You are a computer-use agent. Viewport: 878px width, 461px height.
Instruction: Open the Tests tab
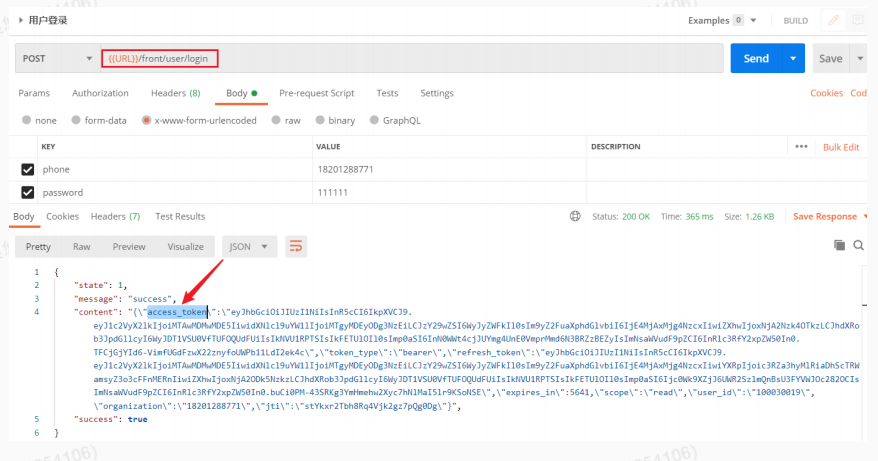coord(387,93)
